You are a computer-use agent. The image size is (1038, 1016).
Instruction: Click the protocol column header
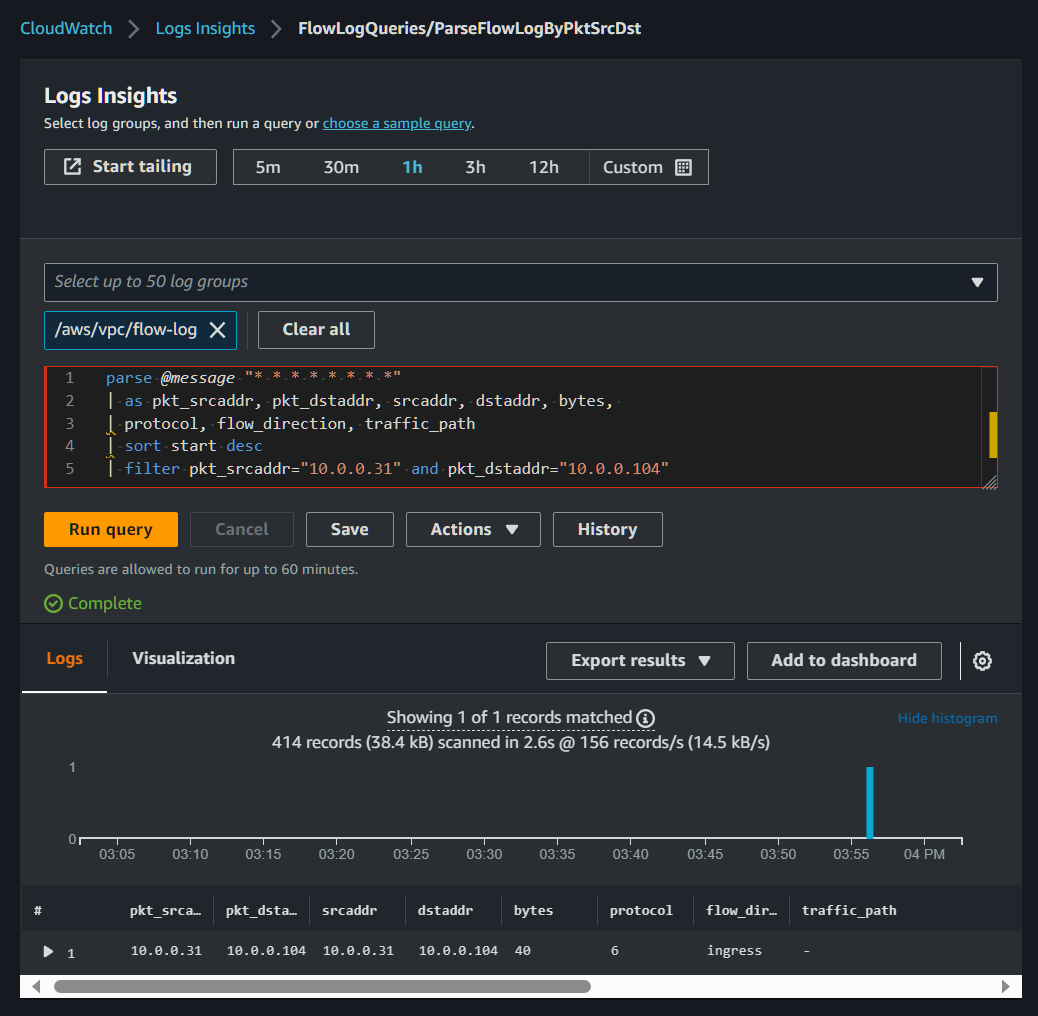pyautogui.click(x=641, y=911)
